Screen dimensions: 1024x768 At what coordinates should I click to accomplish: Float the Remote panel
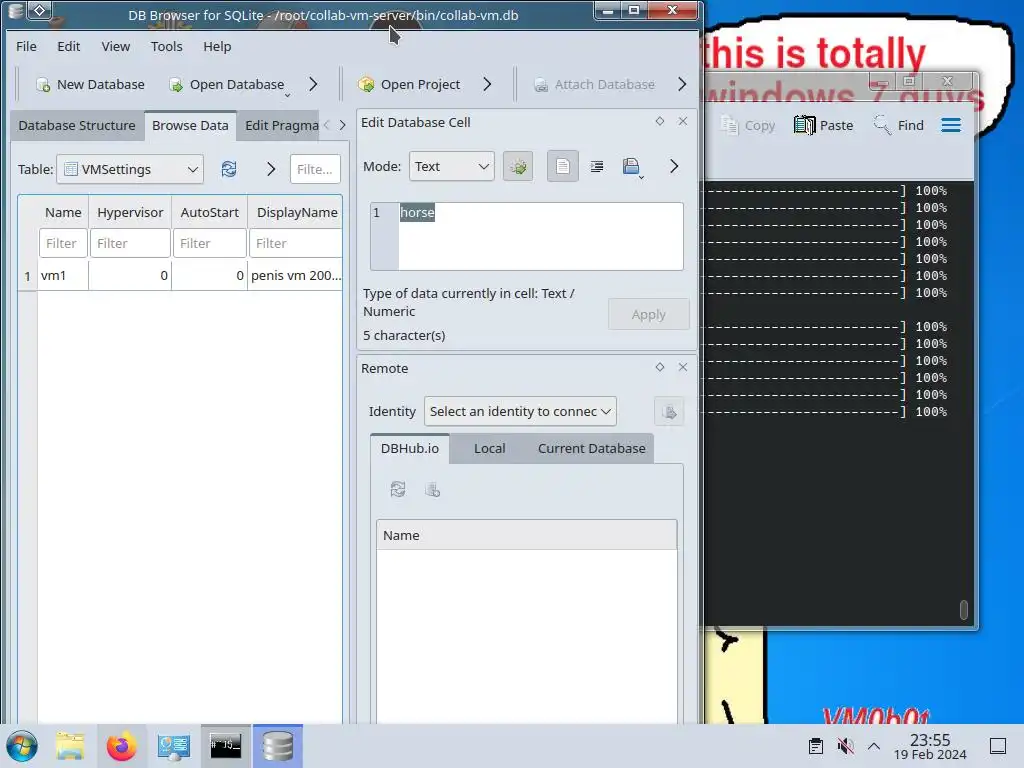[660, 367]
